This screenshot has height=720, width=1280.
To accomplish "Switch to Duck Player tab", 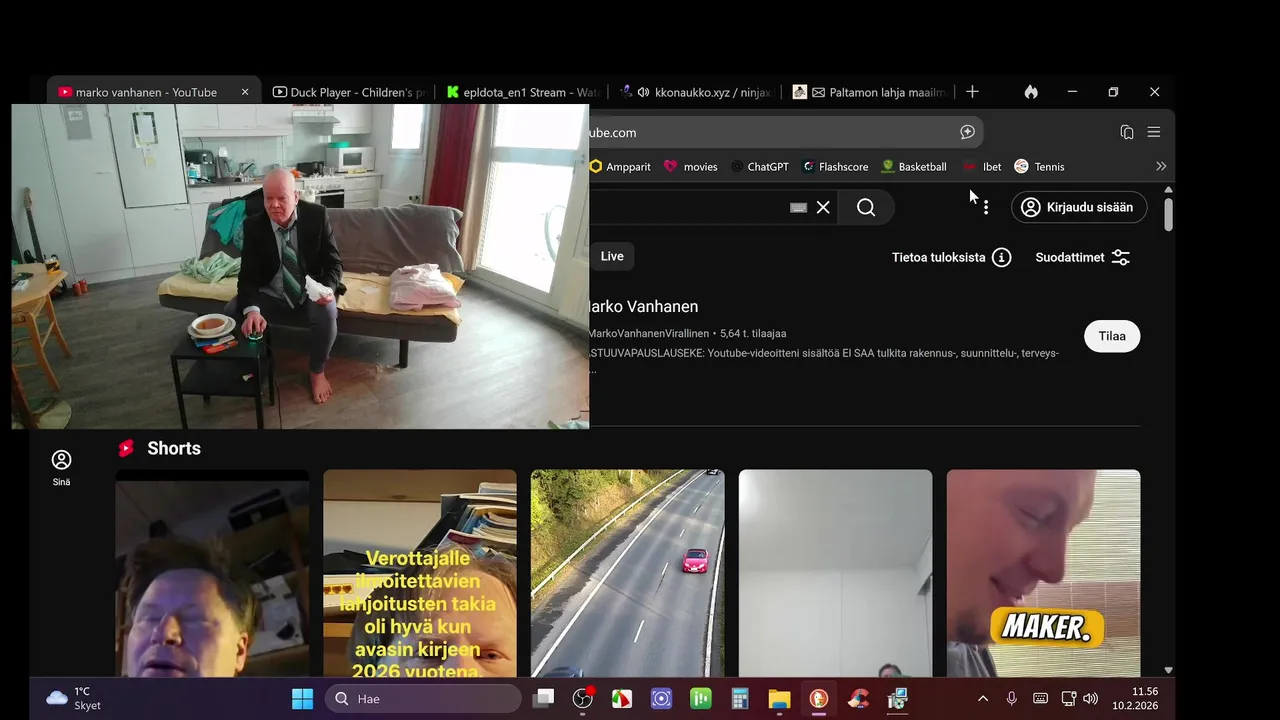I will click(x=349, y=92).
